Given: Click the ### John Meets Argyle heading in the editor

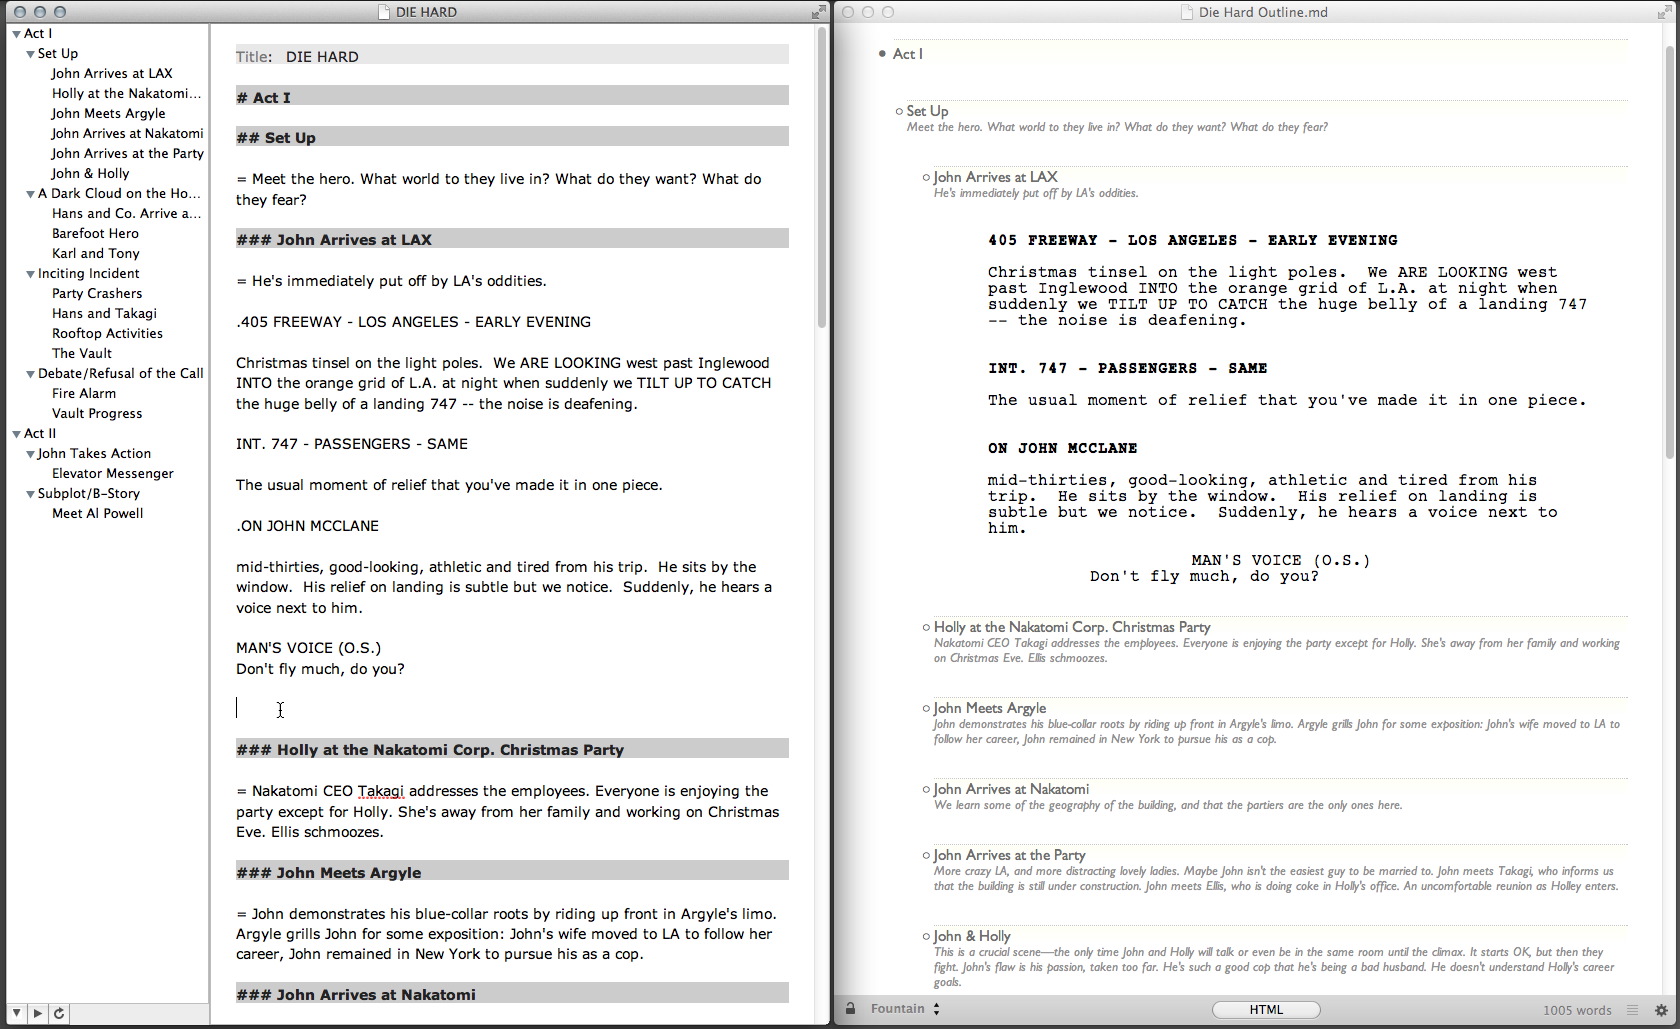Looking at the screenshot, I should (512, 873).
